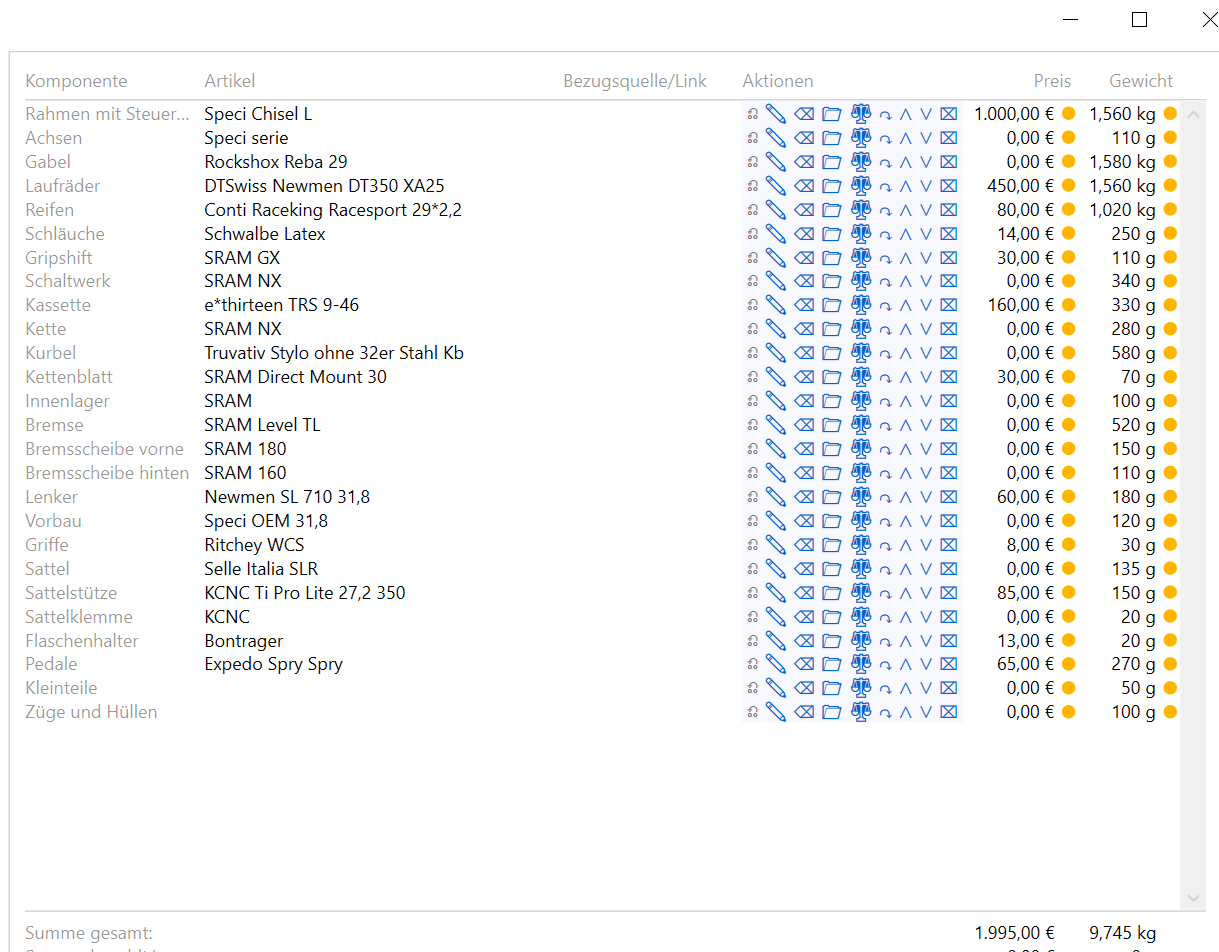The image size is (1219, 952).
Task: Click the link icon in the Innenlager row
Action: 753,401
